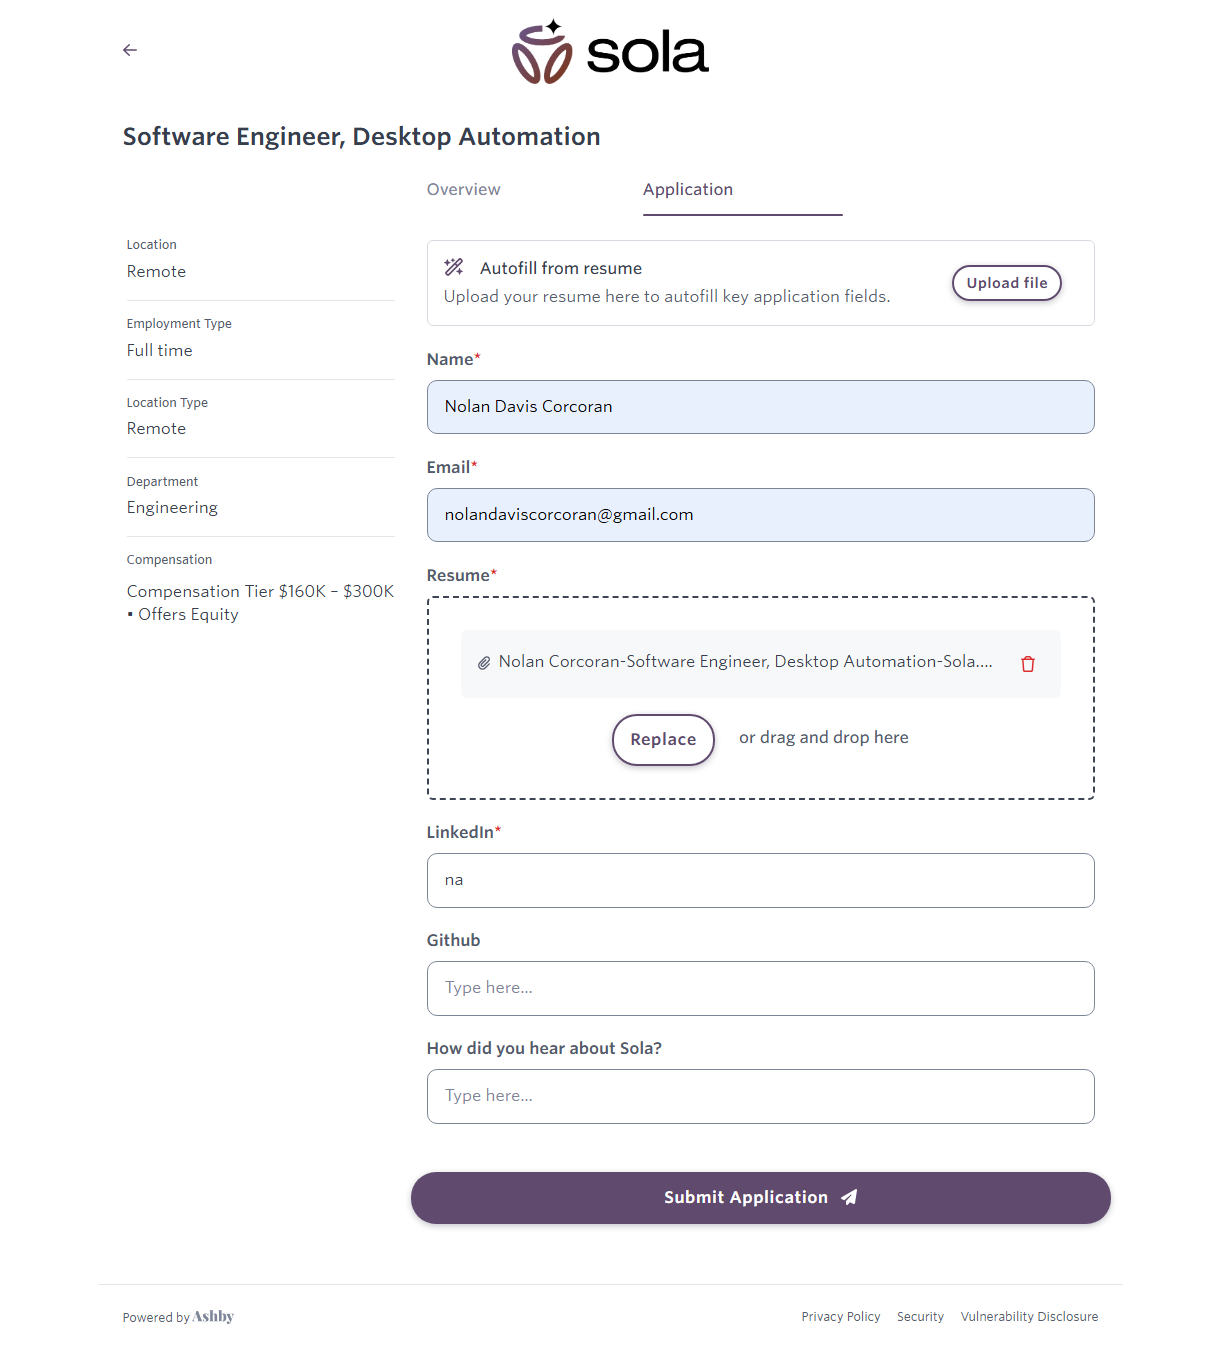1206x1351 pixels.
Task: Click the Replace resume button
Action: [x=663, y=740]
